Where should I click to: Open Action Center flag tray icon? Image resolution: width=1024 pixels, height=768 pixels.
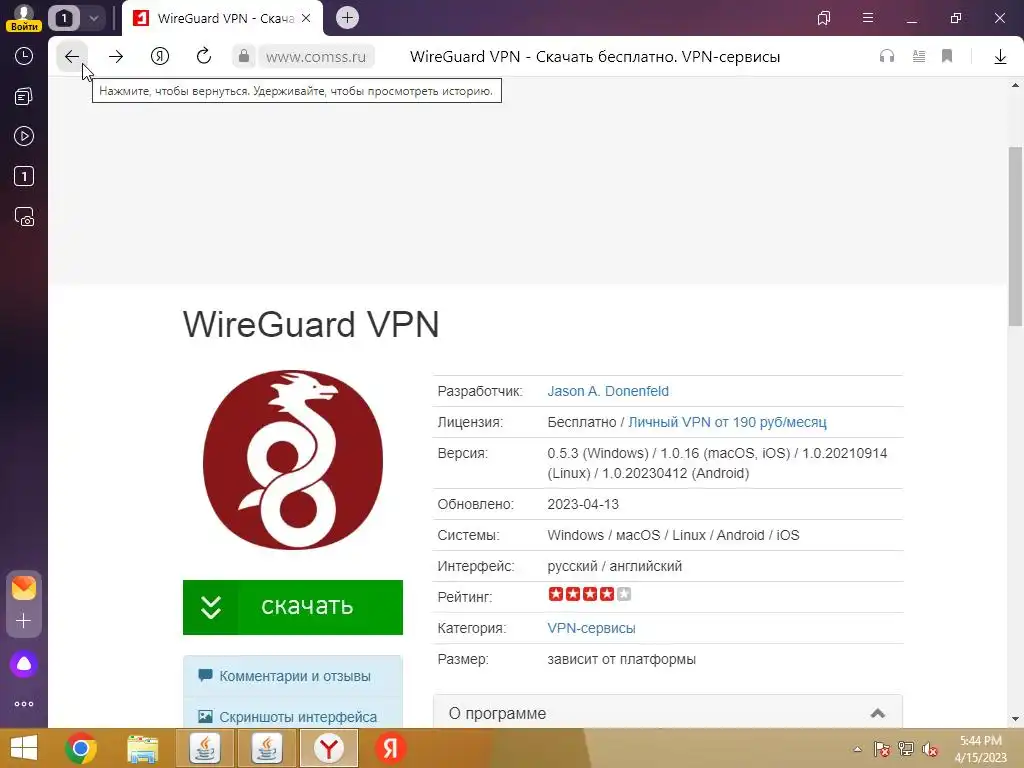coord(881,749)
